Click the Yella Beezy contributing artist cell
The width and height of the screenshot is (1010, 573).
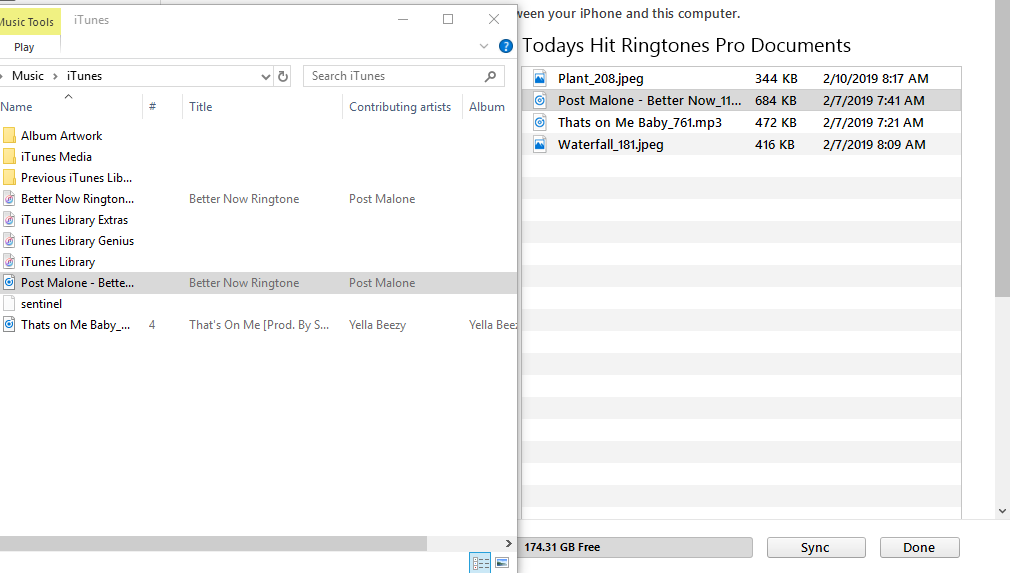coord(377,325)
